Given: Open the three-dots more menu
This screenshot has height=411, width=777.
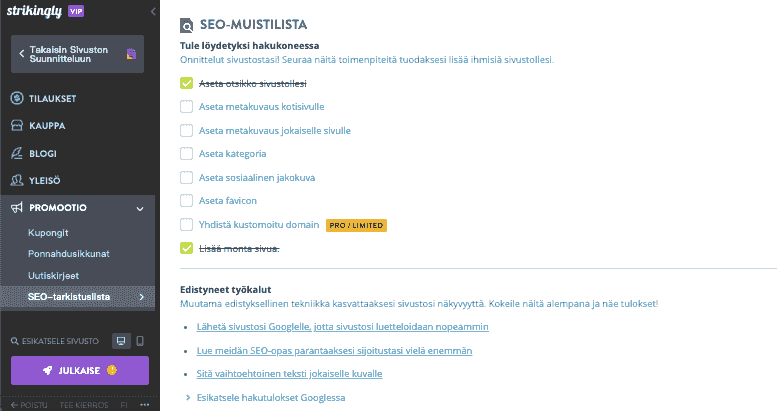Looking at the screenshot, I should [145, 405].
